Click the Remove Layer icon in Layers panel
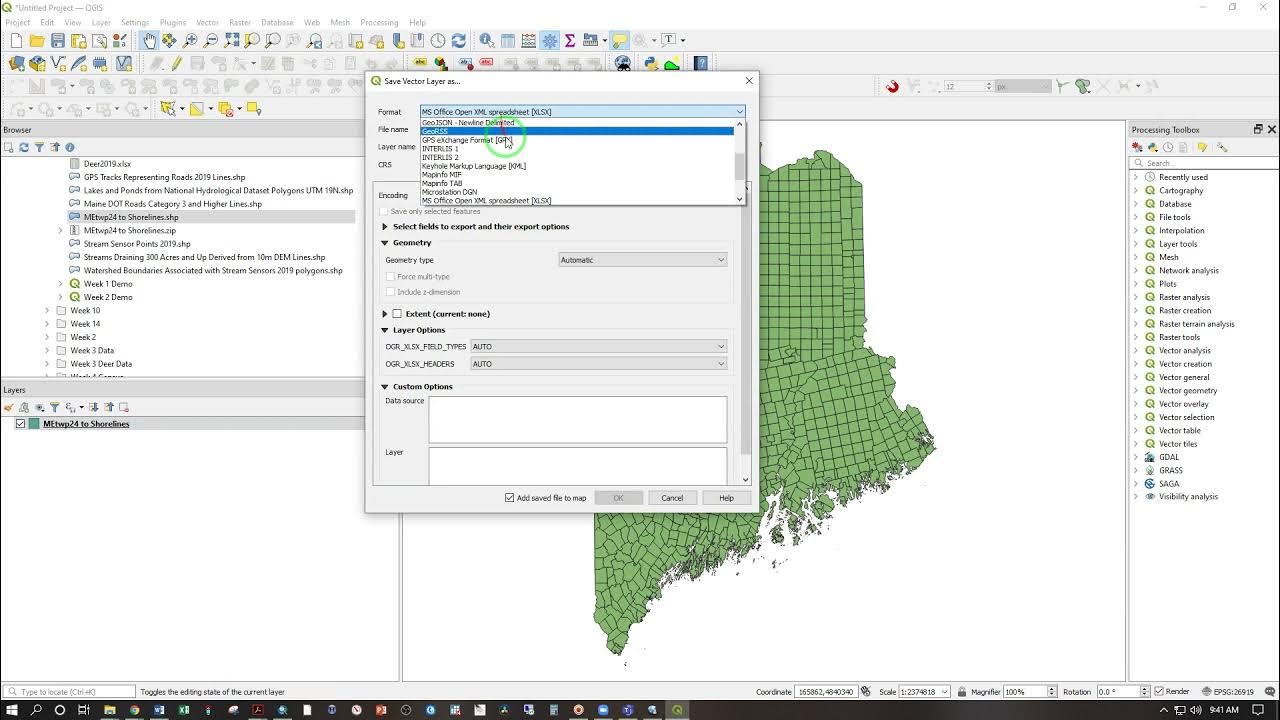 point(125,407)
